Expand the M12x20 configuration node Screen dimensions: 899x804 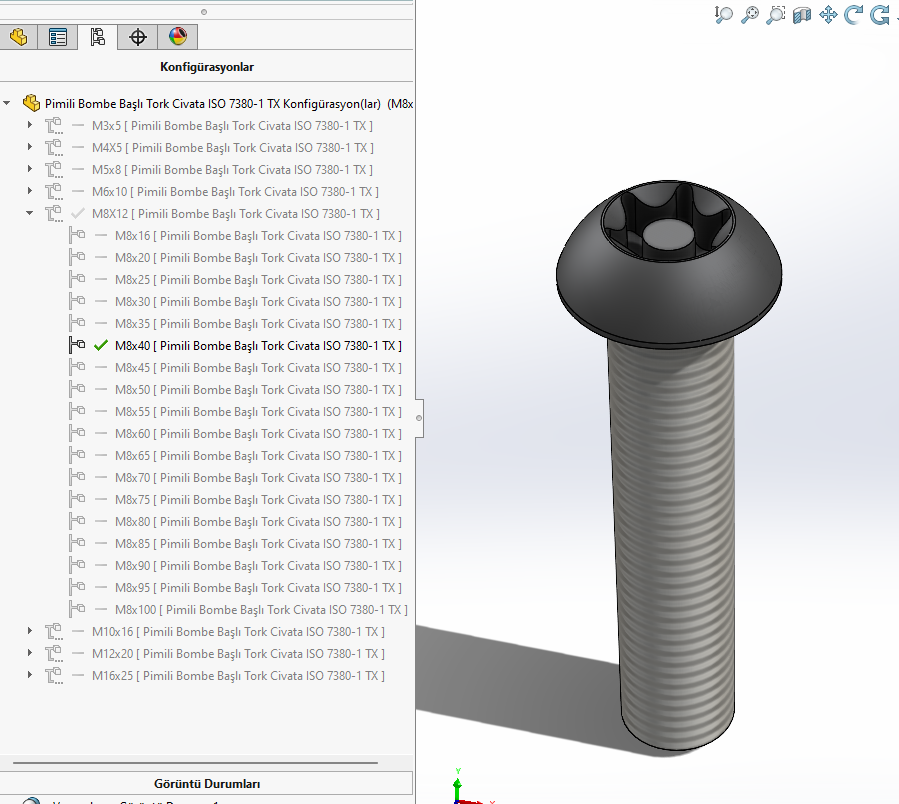pos(30,653)
